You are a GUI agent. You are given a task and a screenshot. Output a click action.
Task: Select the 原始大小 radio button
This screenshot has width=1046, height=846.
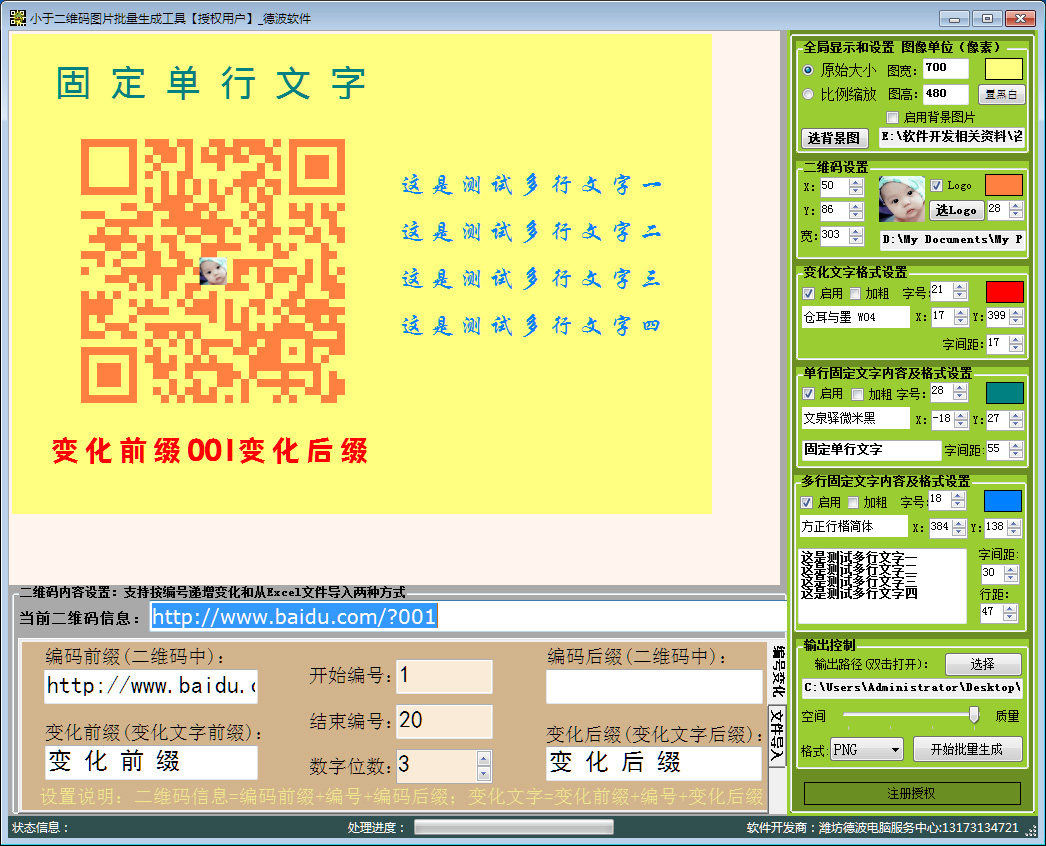(808, 69)
